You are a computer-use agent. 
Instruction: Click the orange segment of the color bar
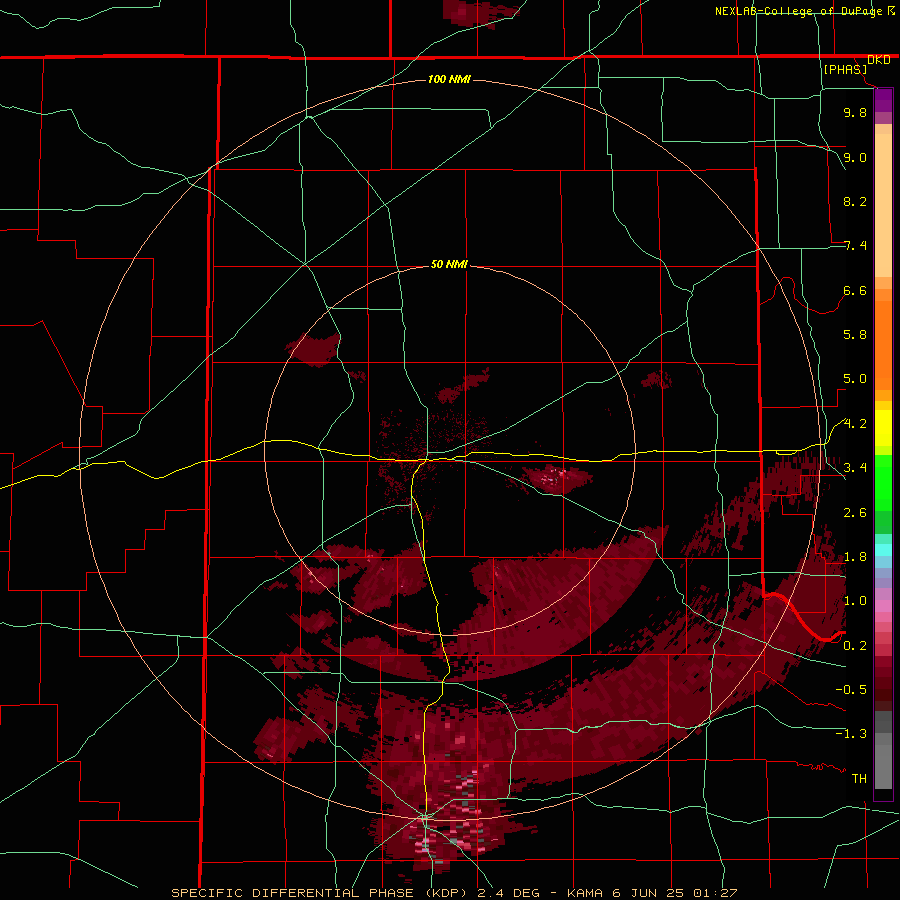(883, 344)
